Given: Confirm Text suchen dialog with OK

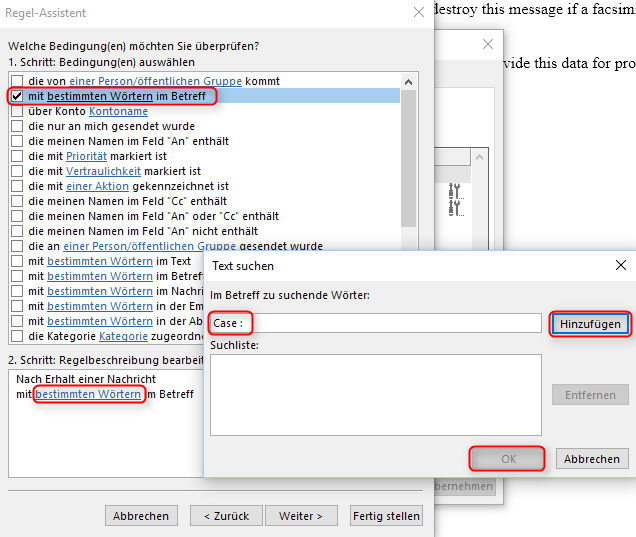Looking at the screenshot, I should (508, 459).
